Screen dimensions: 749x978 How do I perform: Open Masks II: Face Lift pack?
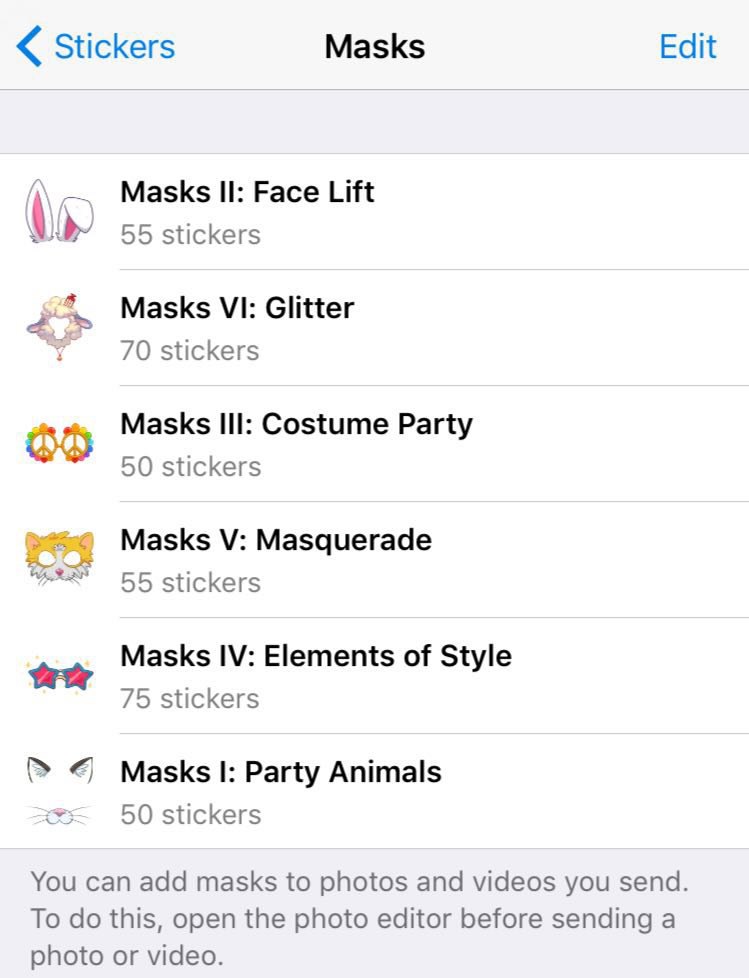(247, 191)
